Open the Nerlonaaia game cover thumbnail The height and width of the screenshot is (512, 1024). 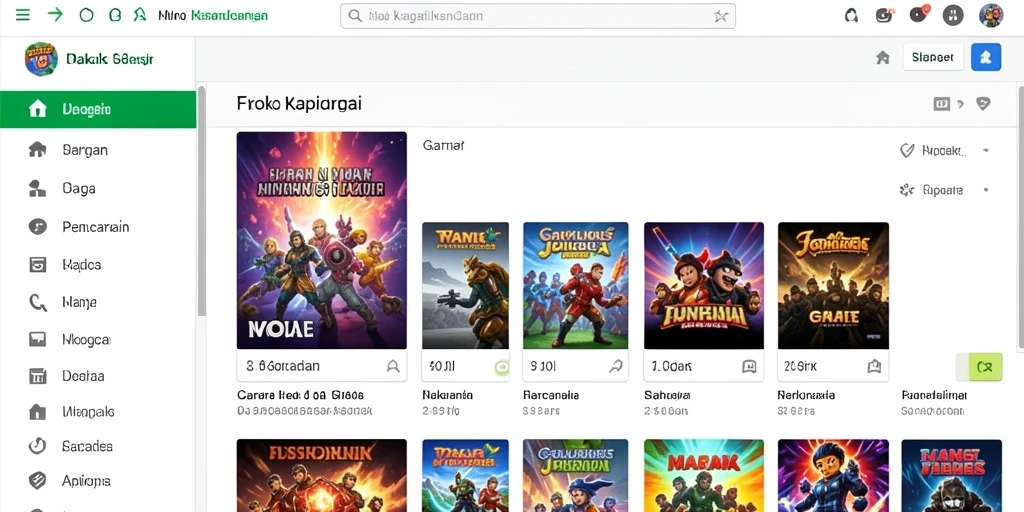pyautogui.click(x=833, y=285)
